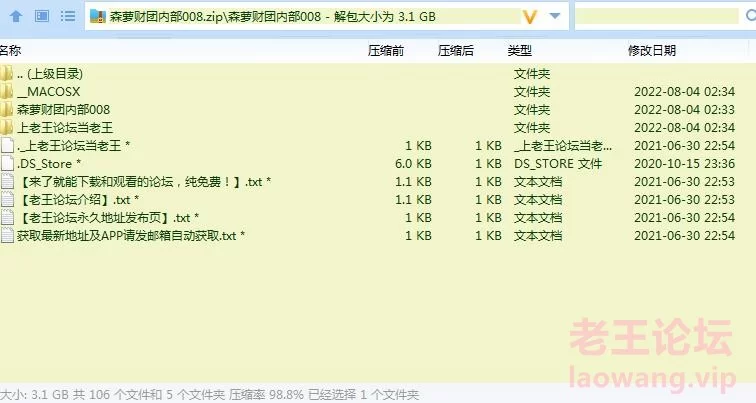
Task: Click truncated type _上老王论坛当老... cell
Action: coord(563,146)
